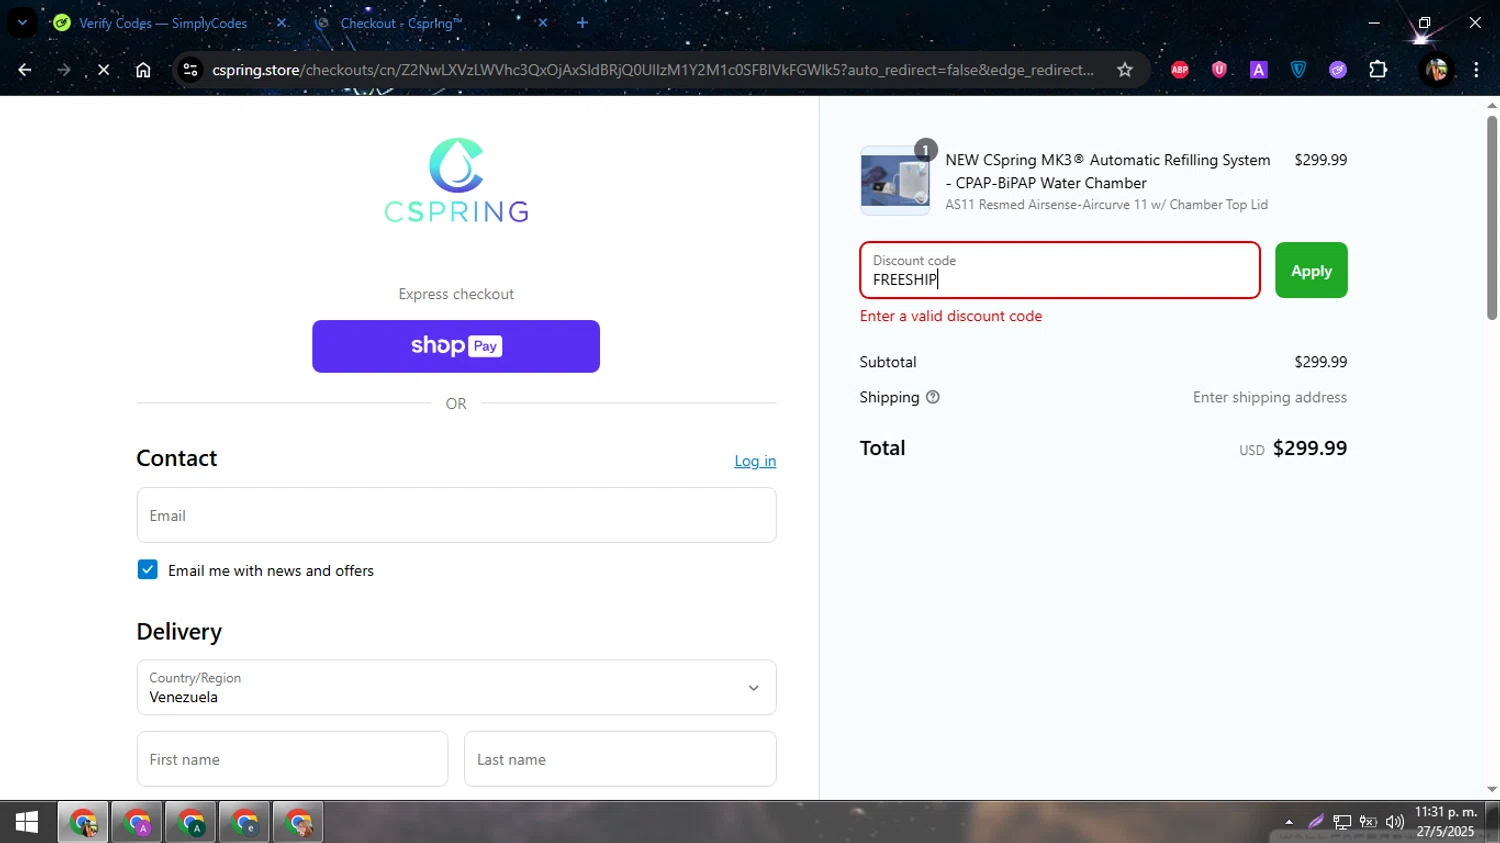This screenshot has width=1500, height=843.
Task: Click the Total $299.99 amount
Action: click(x=1310, y=448)
